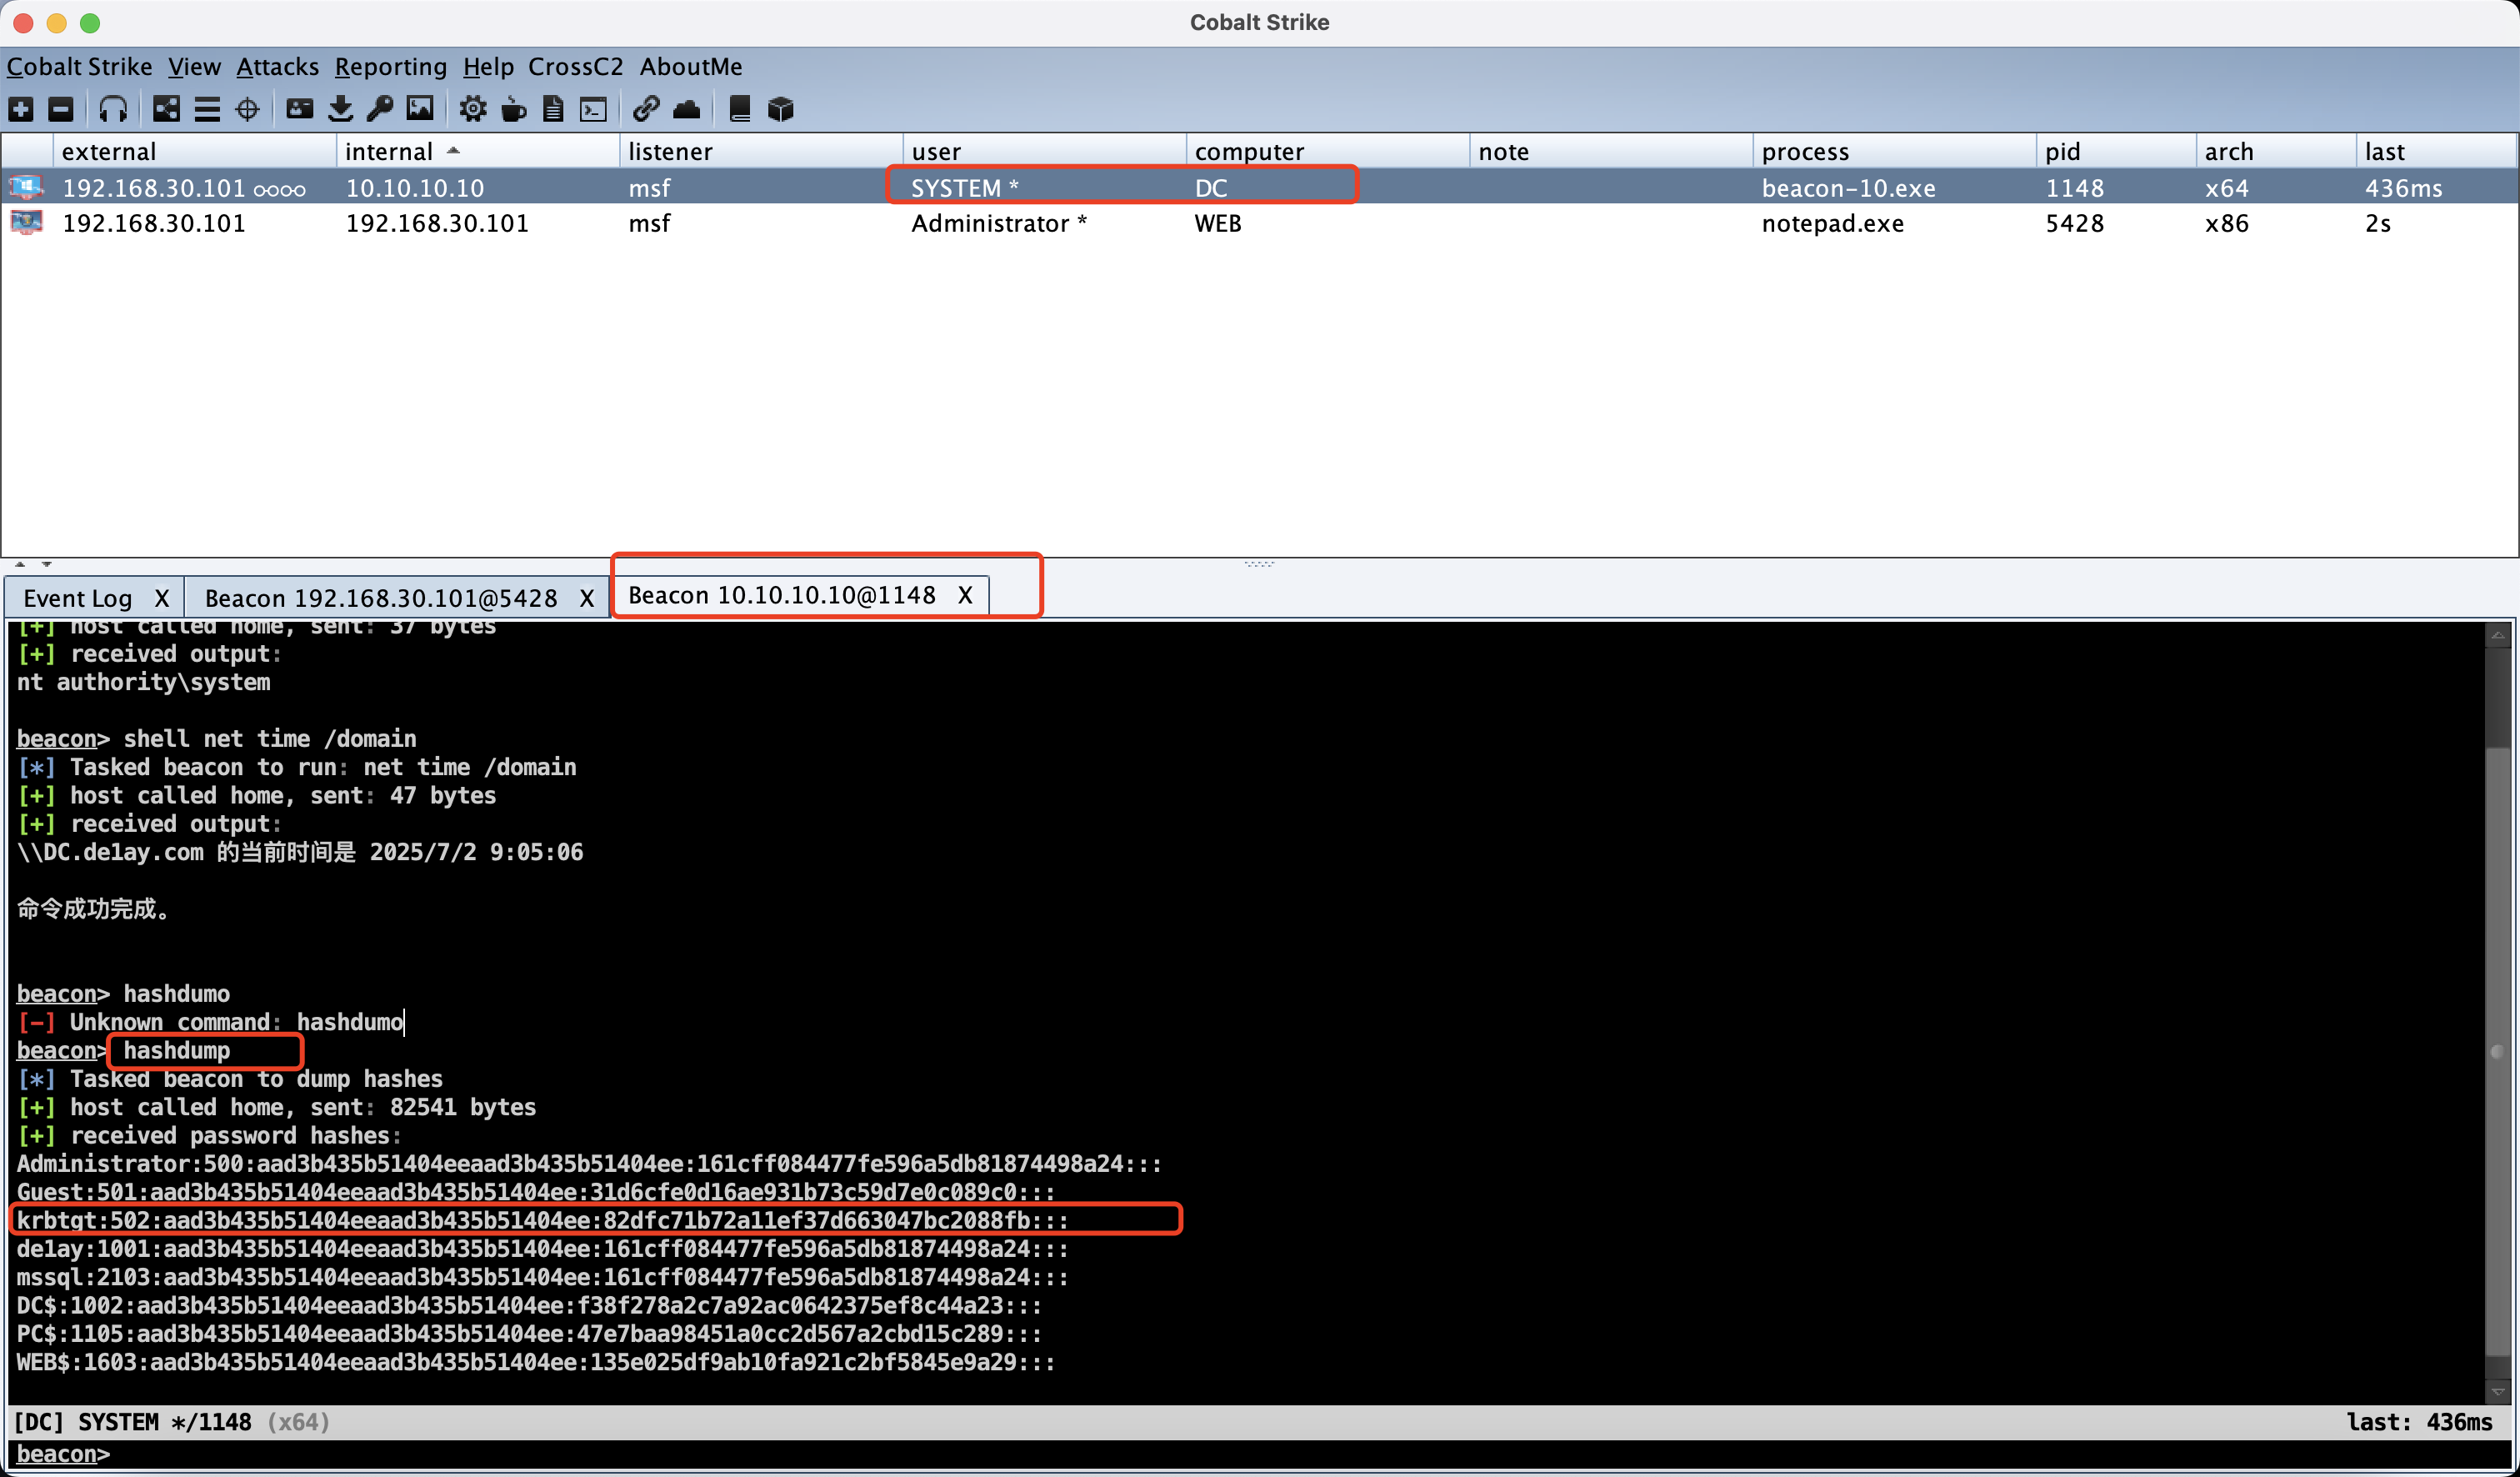Click the disconnect from team server minus icon
Image resolution: width=2520 pixels, height=1477 pixels.
coord(61,109)
